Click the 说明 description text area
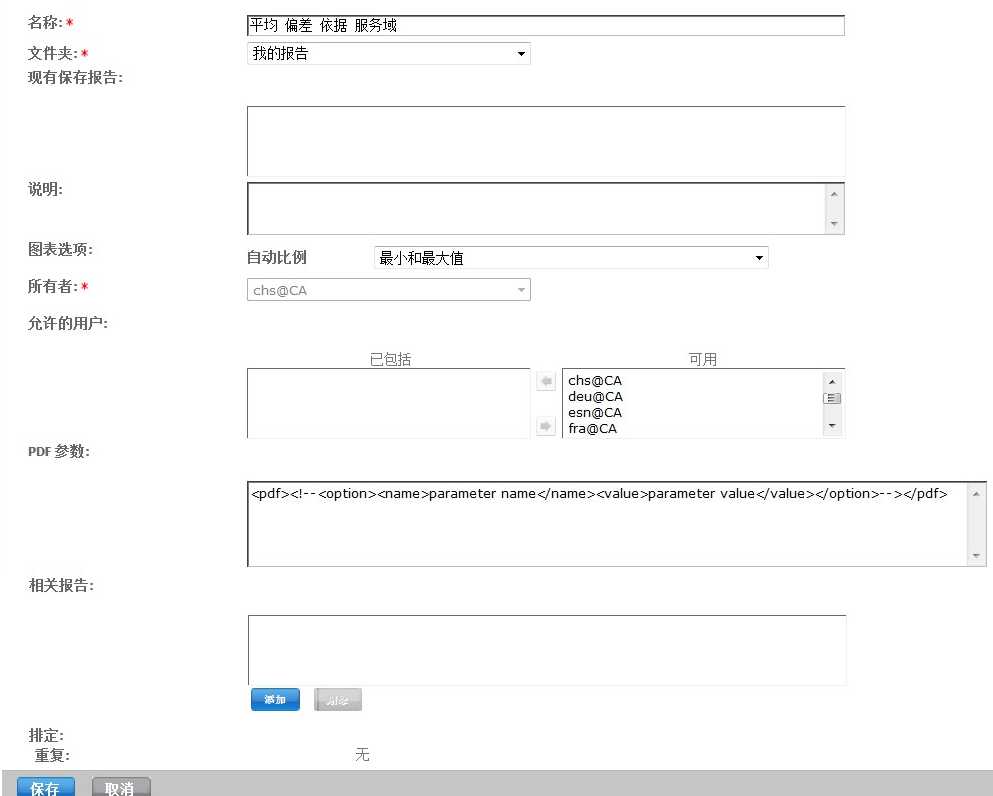This screenshot has width=993, height=796. click(x=545, y=208)
